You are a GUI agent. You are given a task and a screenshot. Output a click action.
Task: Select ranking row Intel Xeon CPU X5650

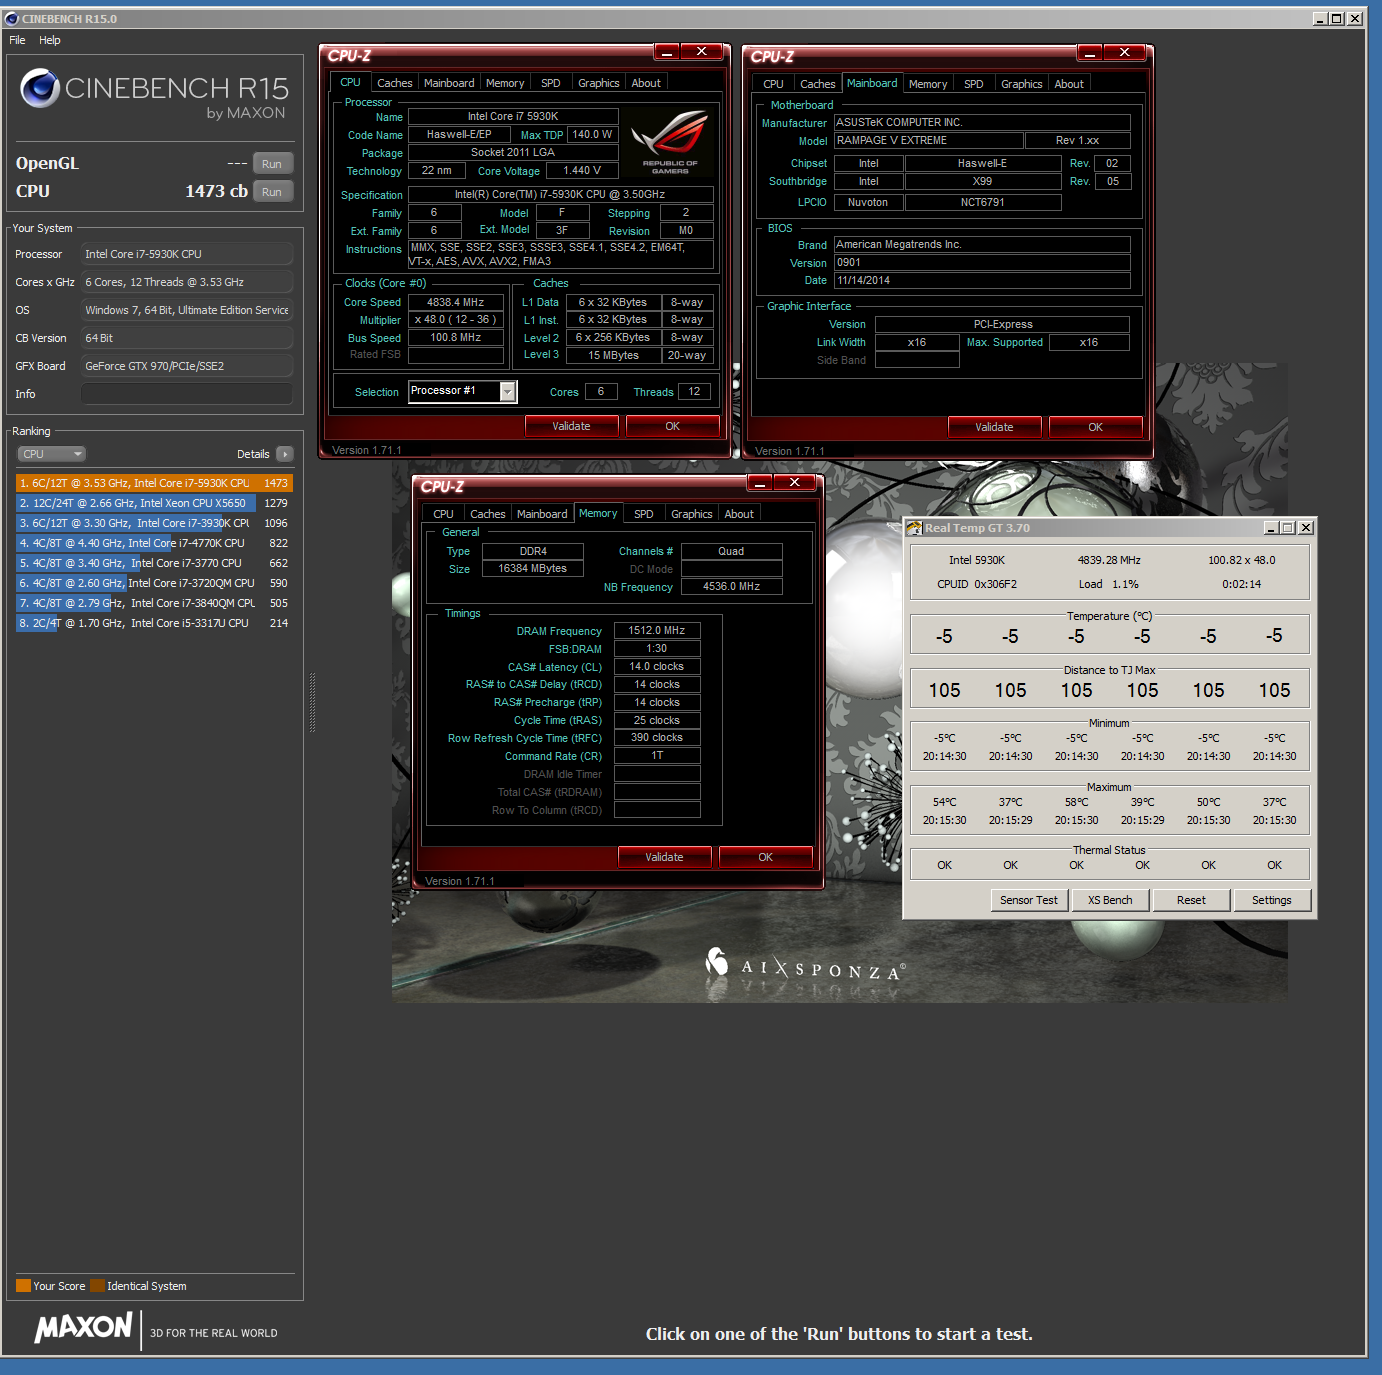[x=154, y=503]
